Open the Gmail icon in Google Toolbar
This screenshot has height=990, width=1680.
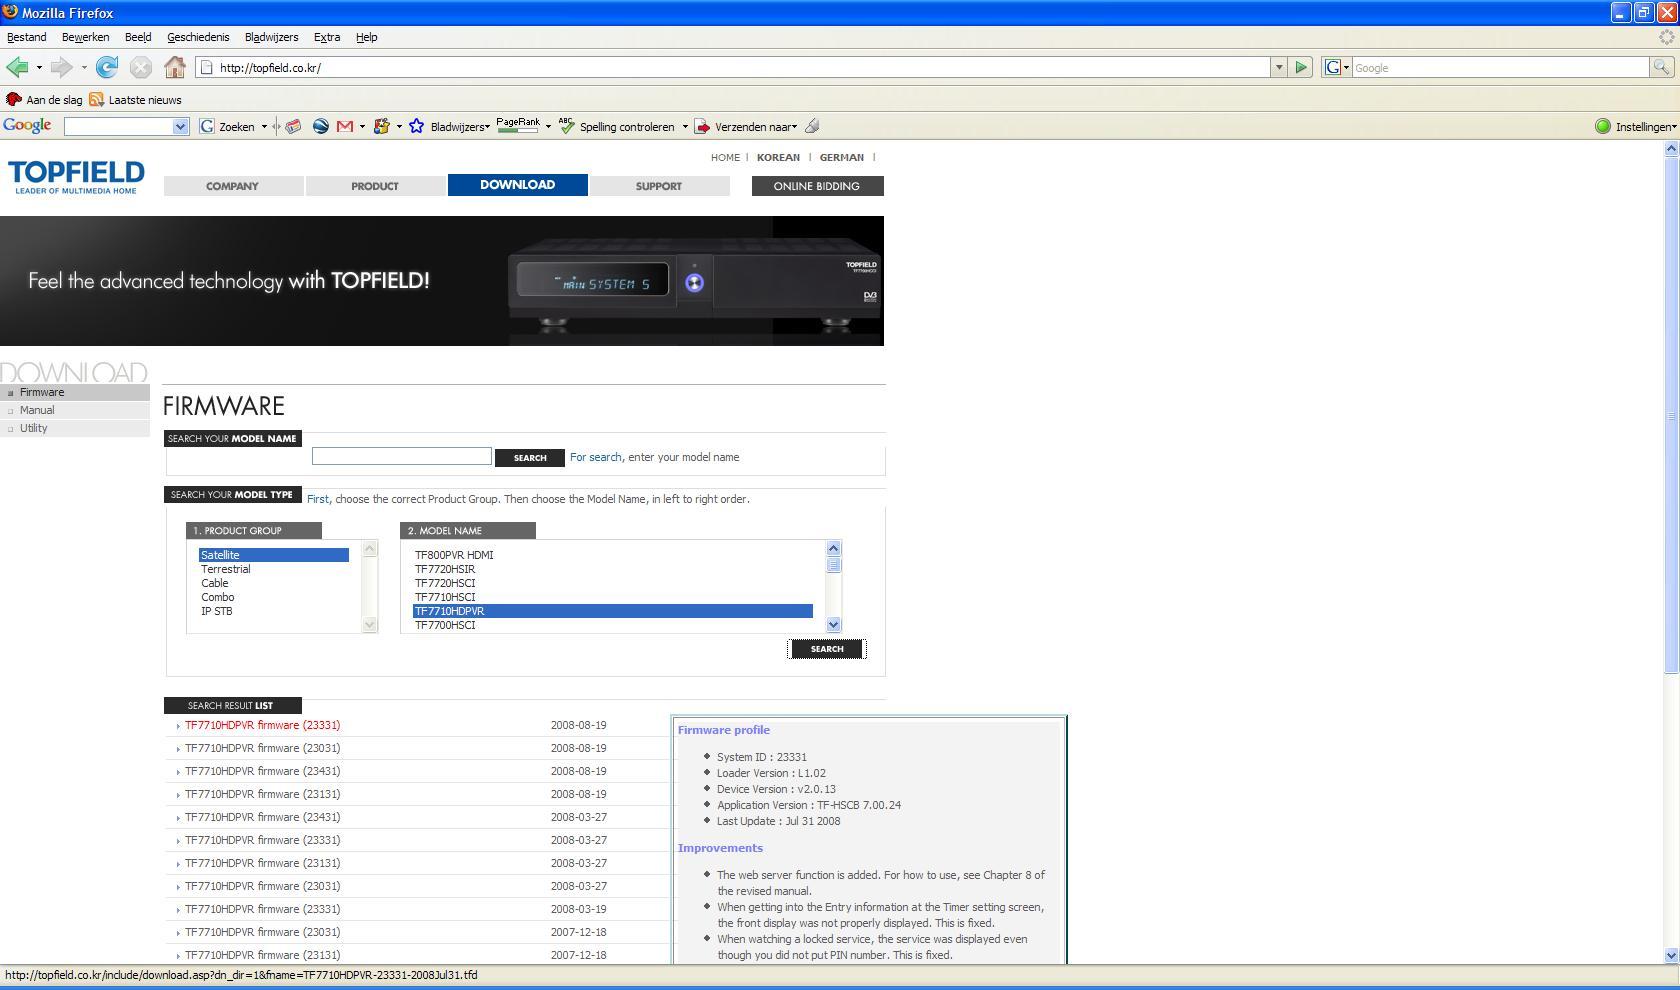click(x=345, y=126)
